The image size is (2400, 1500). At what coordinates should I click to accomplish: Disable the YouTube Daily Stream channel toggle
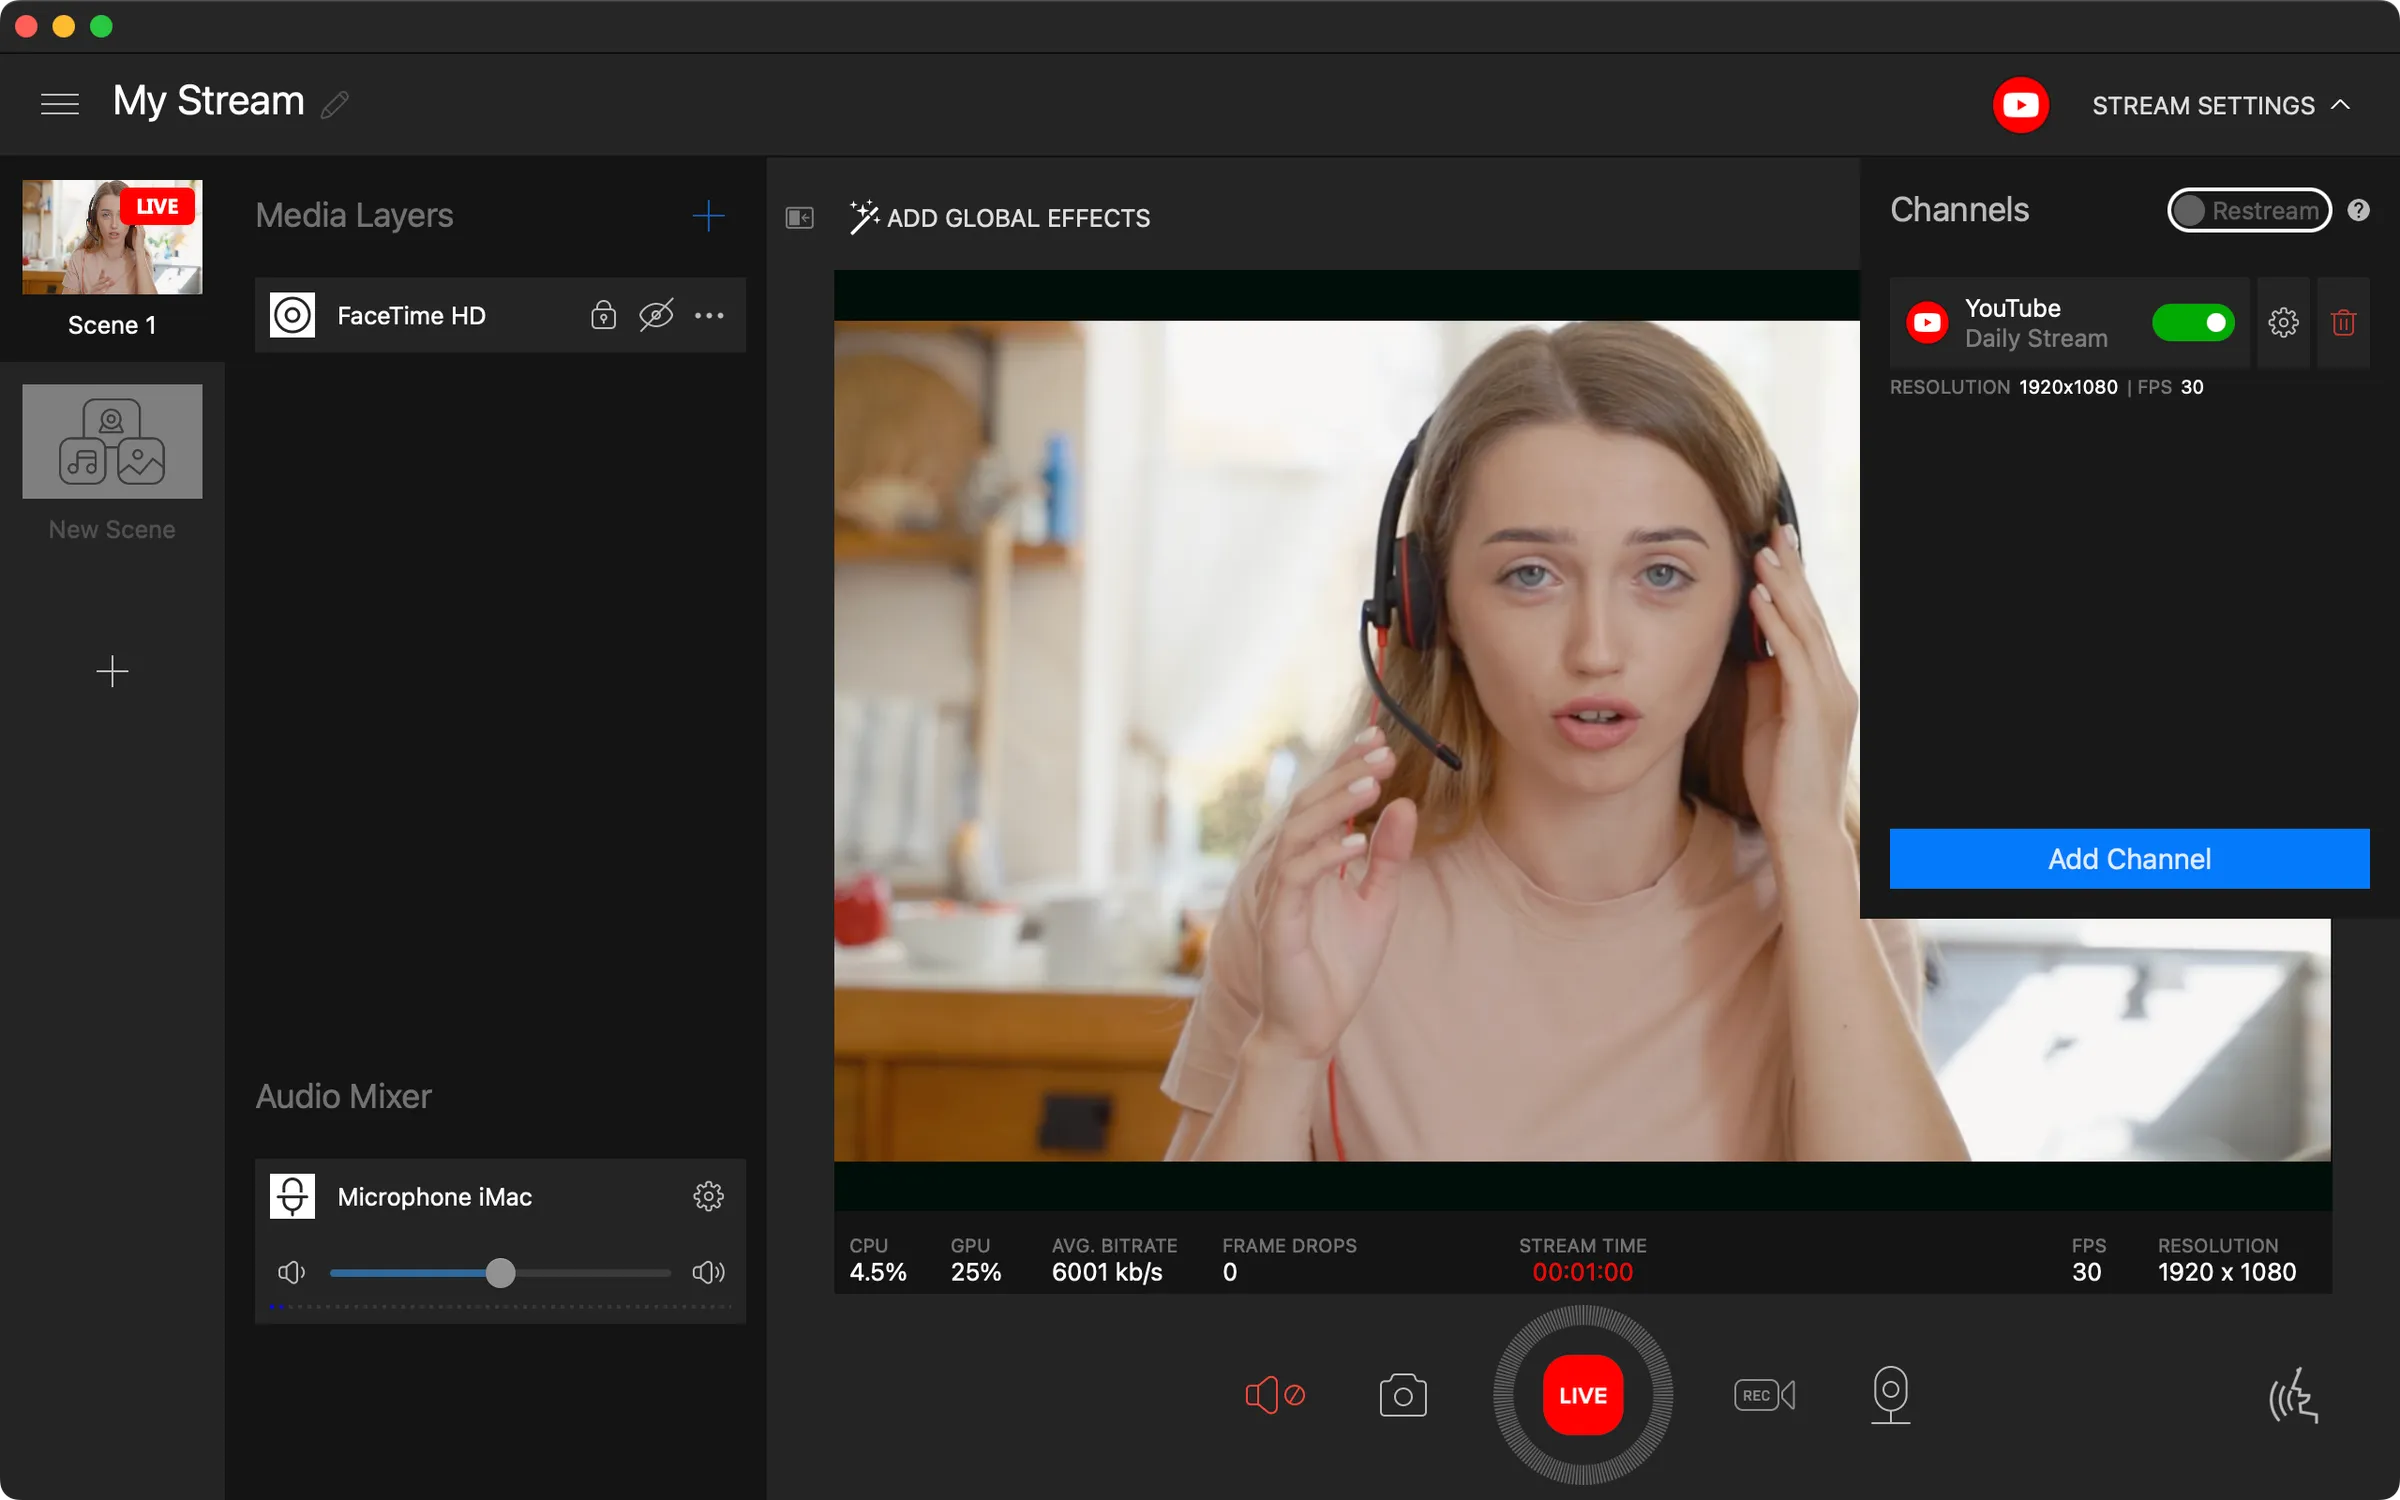click(2193, 322)
